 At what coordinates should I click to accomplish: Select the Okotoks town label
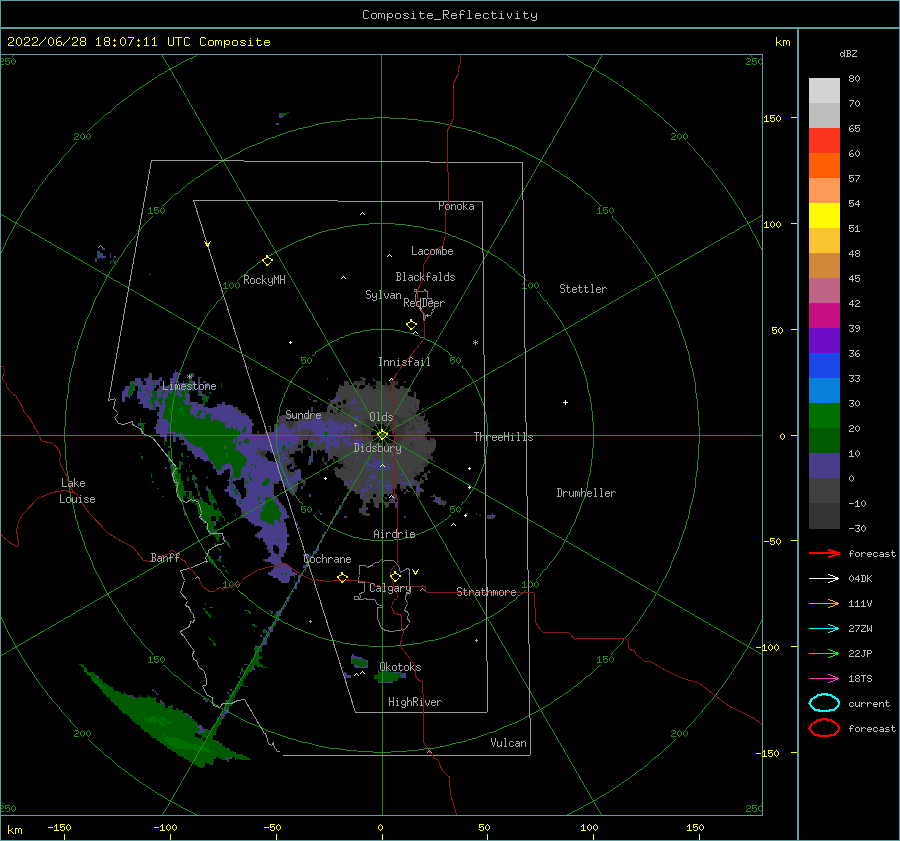[x=400, y=667]
